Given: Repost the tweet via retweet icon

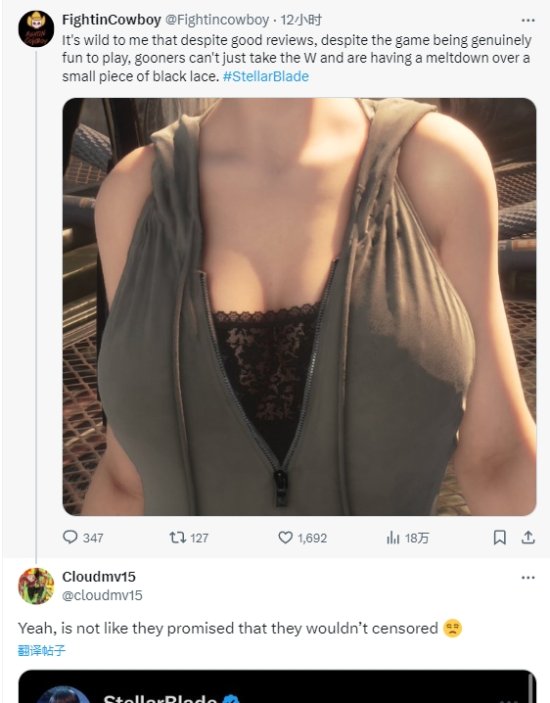Looking at the screenshot, I should [x=177, y=537].
